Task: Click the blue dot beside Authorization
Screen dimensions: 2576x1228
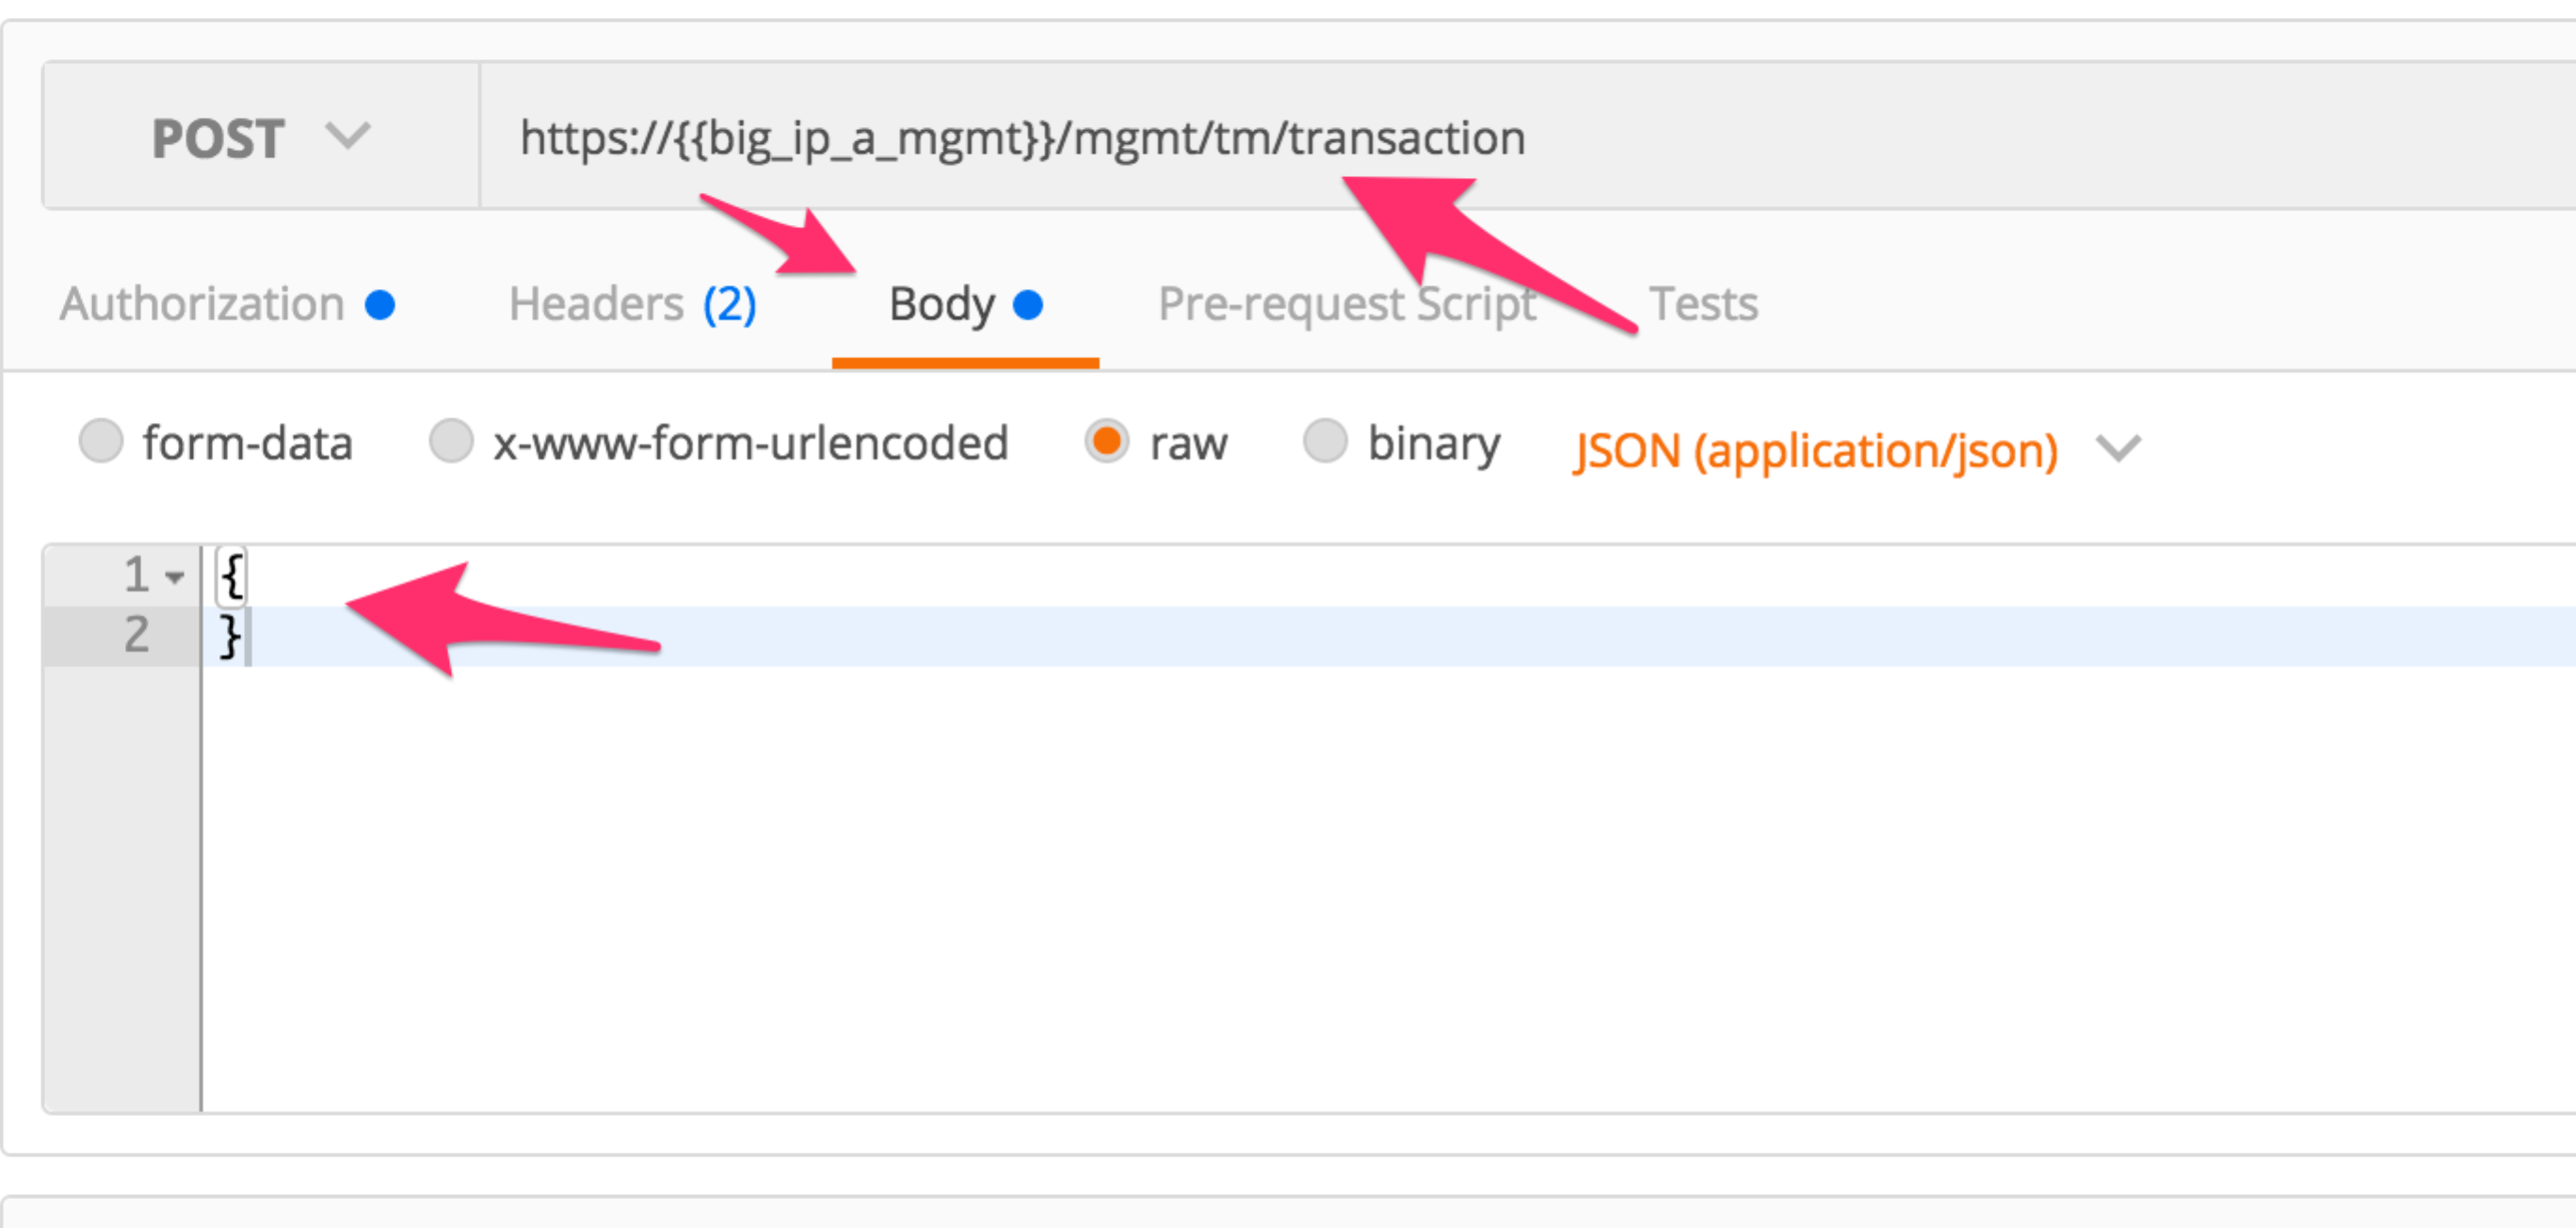Action: point(380,304)
